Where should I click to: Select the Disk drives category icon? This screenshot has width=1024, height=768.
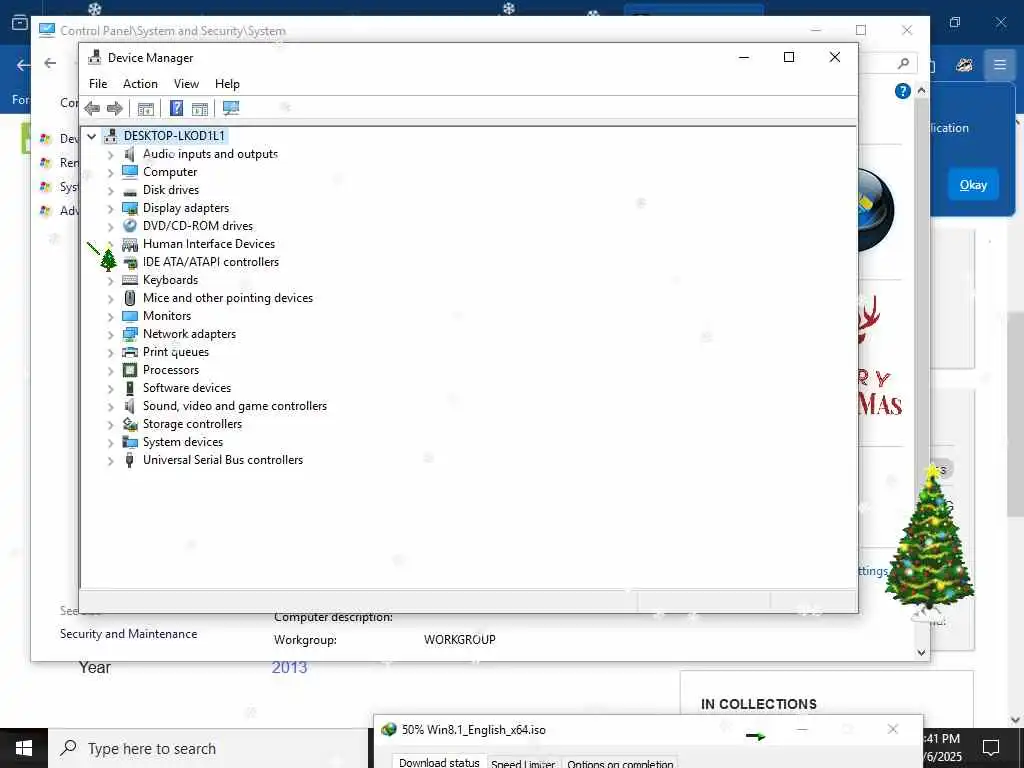130,190
